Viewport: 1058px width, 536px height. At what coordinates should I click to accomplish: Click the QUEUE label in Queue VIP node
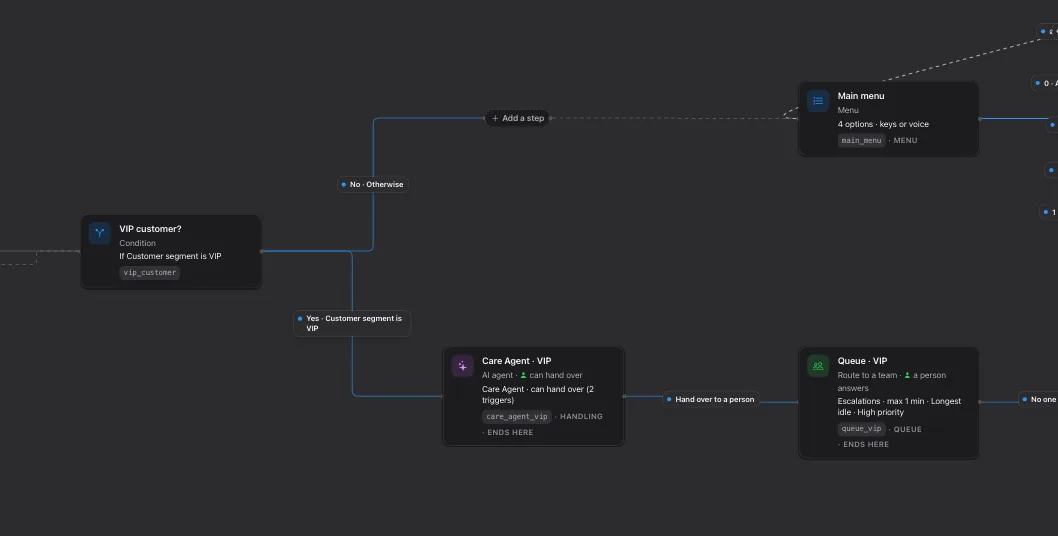pyautogui.click(x=908, y=429)
